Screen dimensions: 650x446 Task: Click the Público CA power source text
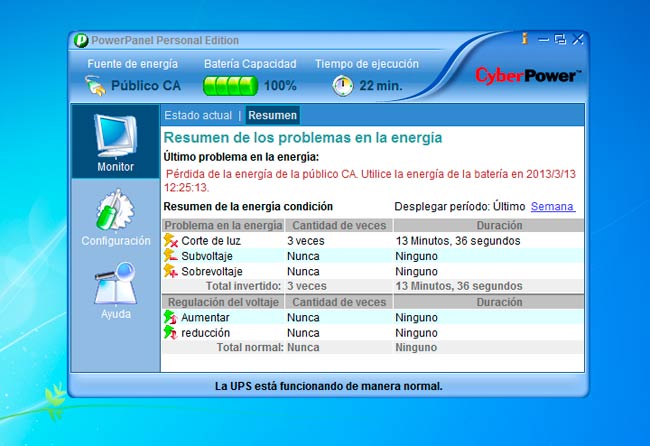(x=146, y=86)
